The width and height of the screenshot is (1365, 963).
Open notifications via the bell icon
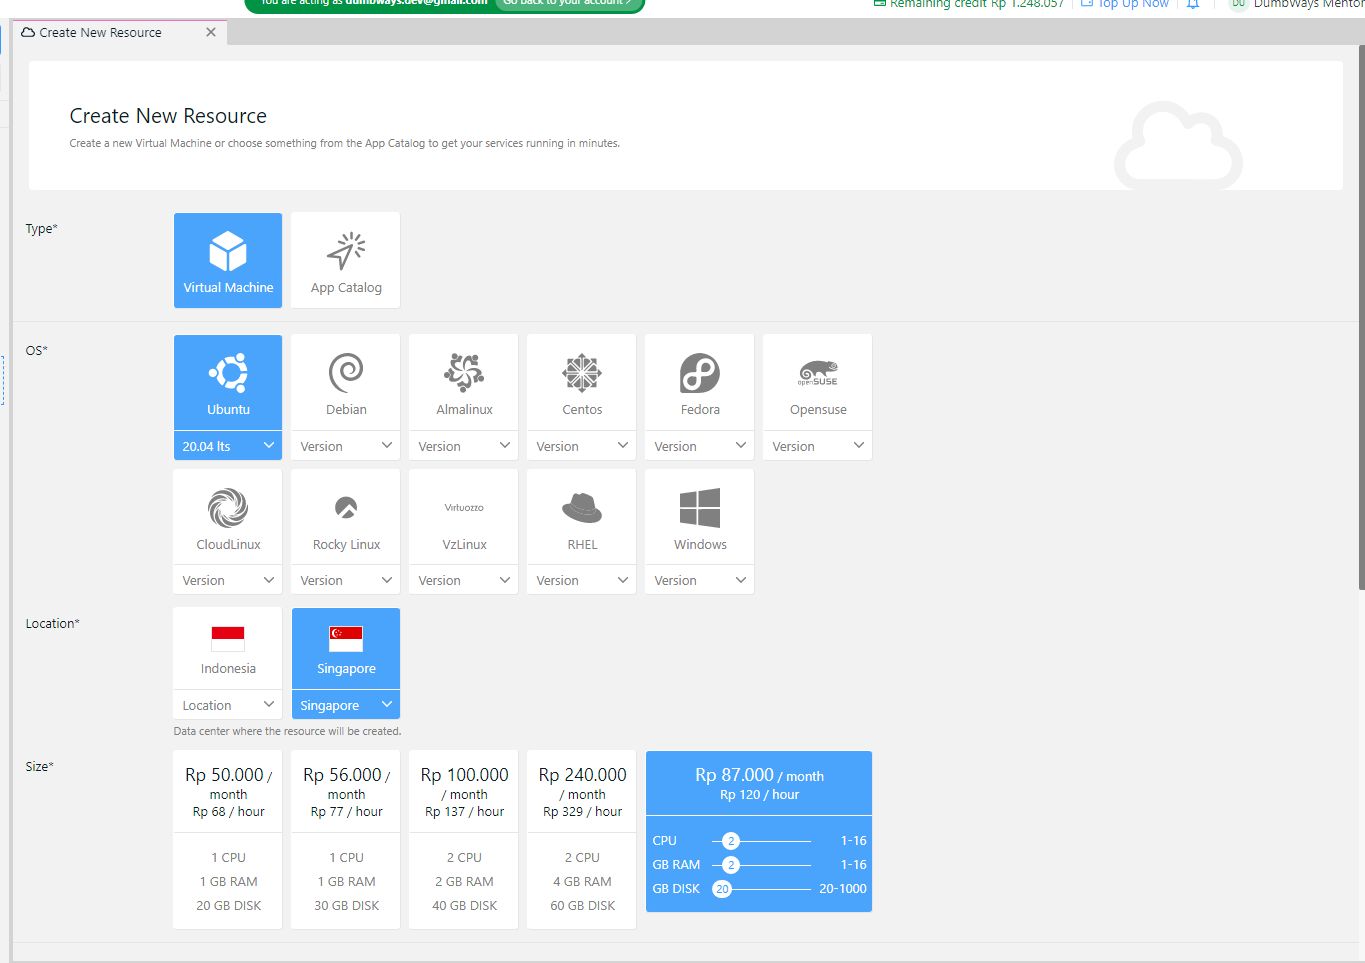point(1190,5)
